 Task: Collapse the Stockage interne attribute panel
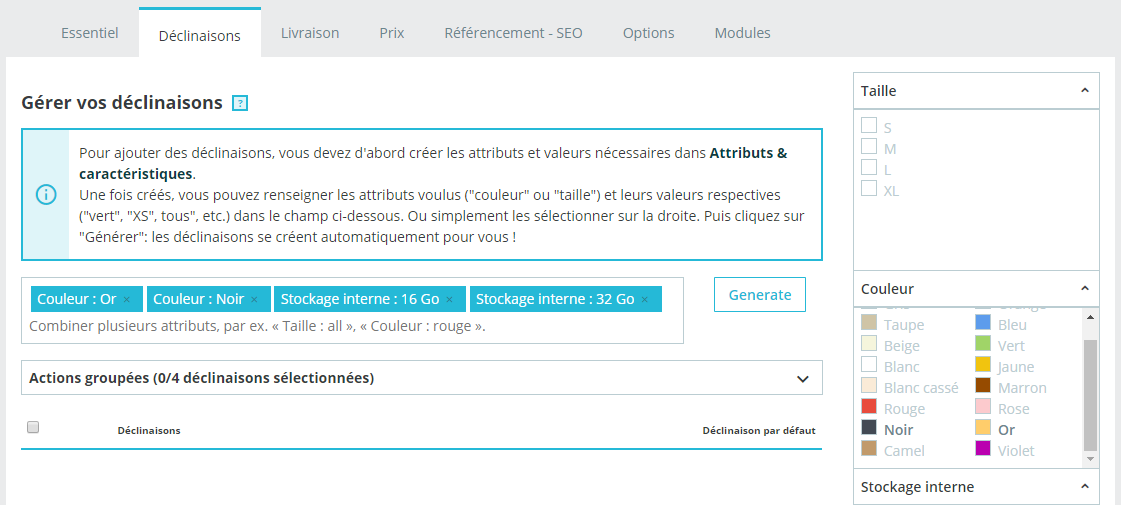pyautogui.click(x=1085, y=487)
